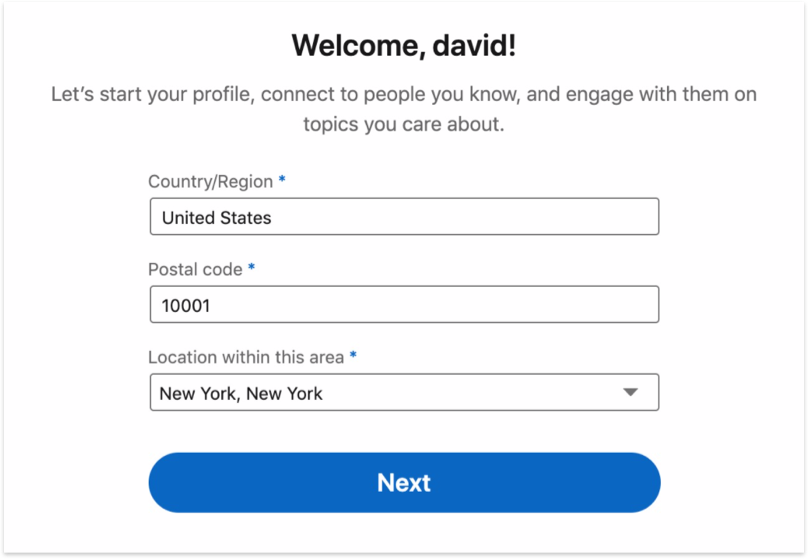Click the "topics you care about." text
Image resolution: width=808 pixels, height=559 pixels.
[404, 125]
